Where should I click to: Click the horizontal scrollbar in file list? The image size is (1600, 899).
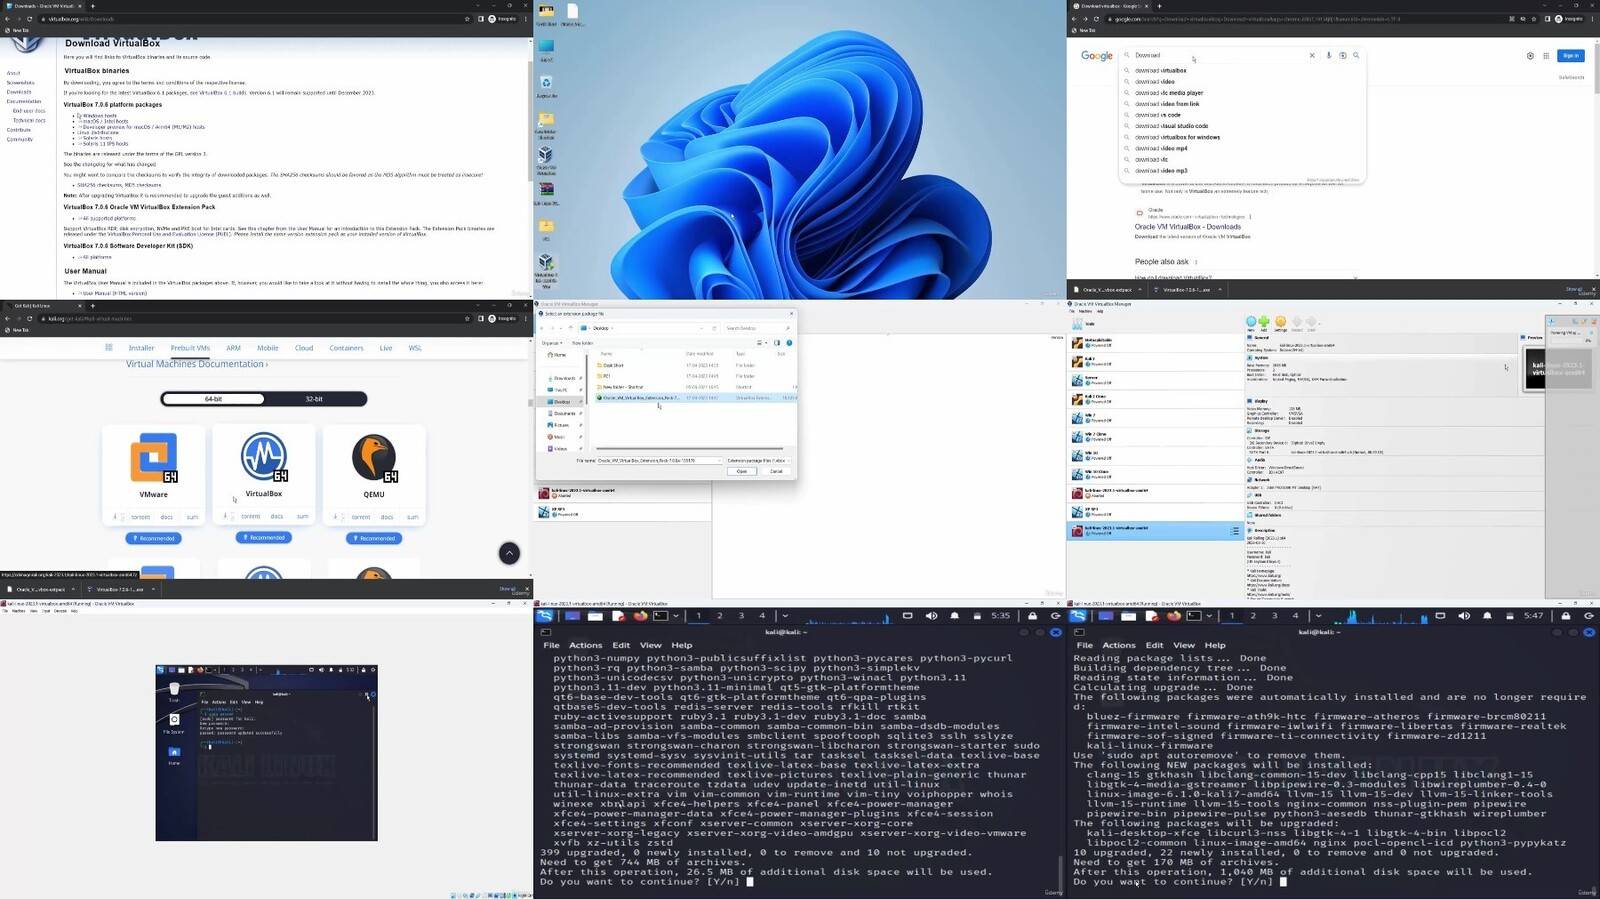click(x=690, y=448)
